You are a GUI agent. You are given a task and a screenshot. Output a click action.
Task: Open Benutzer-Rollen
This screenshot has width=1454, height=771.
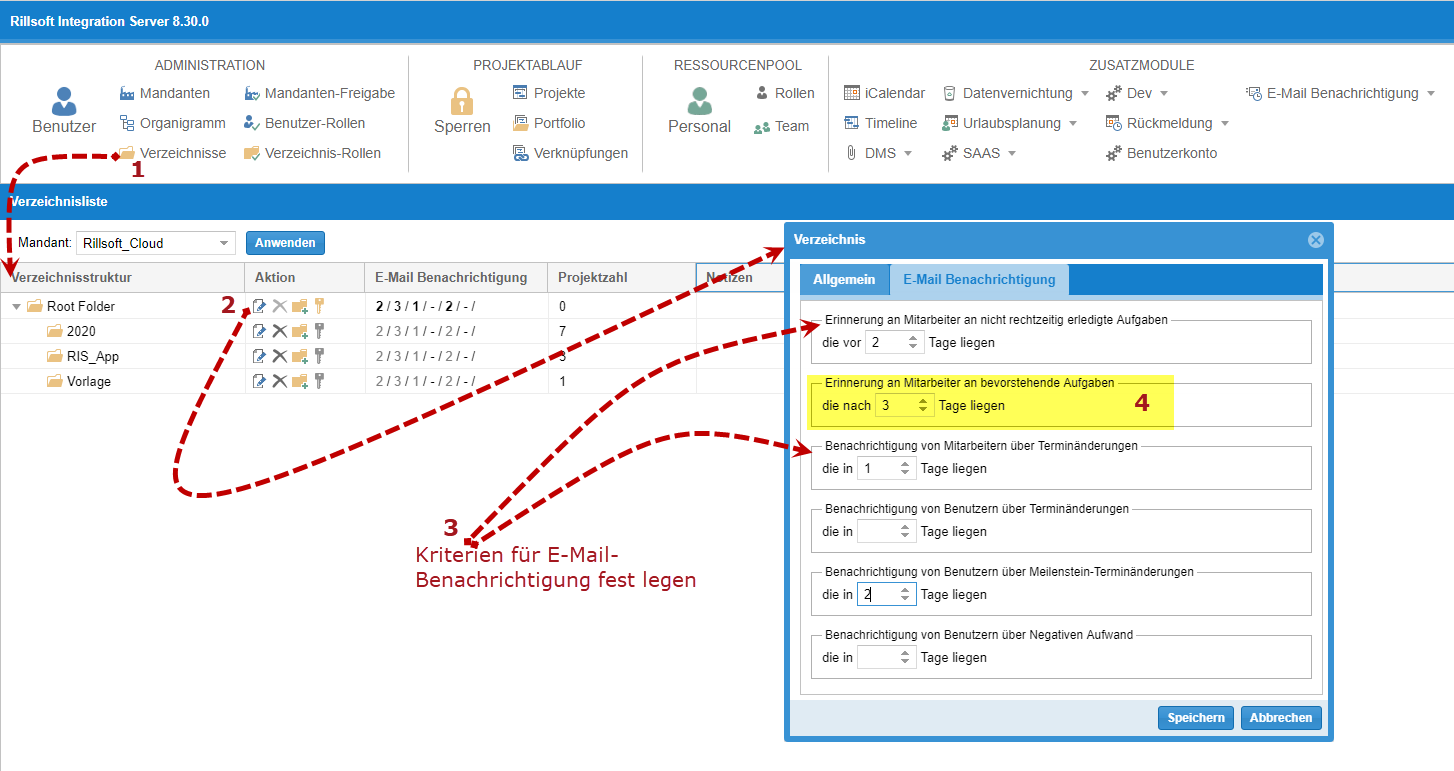304,123
